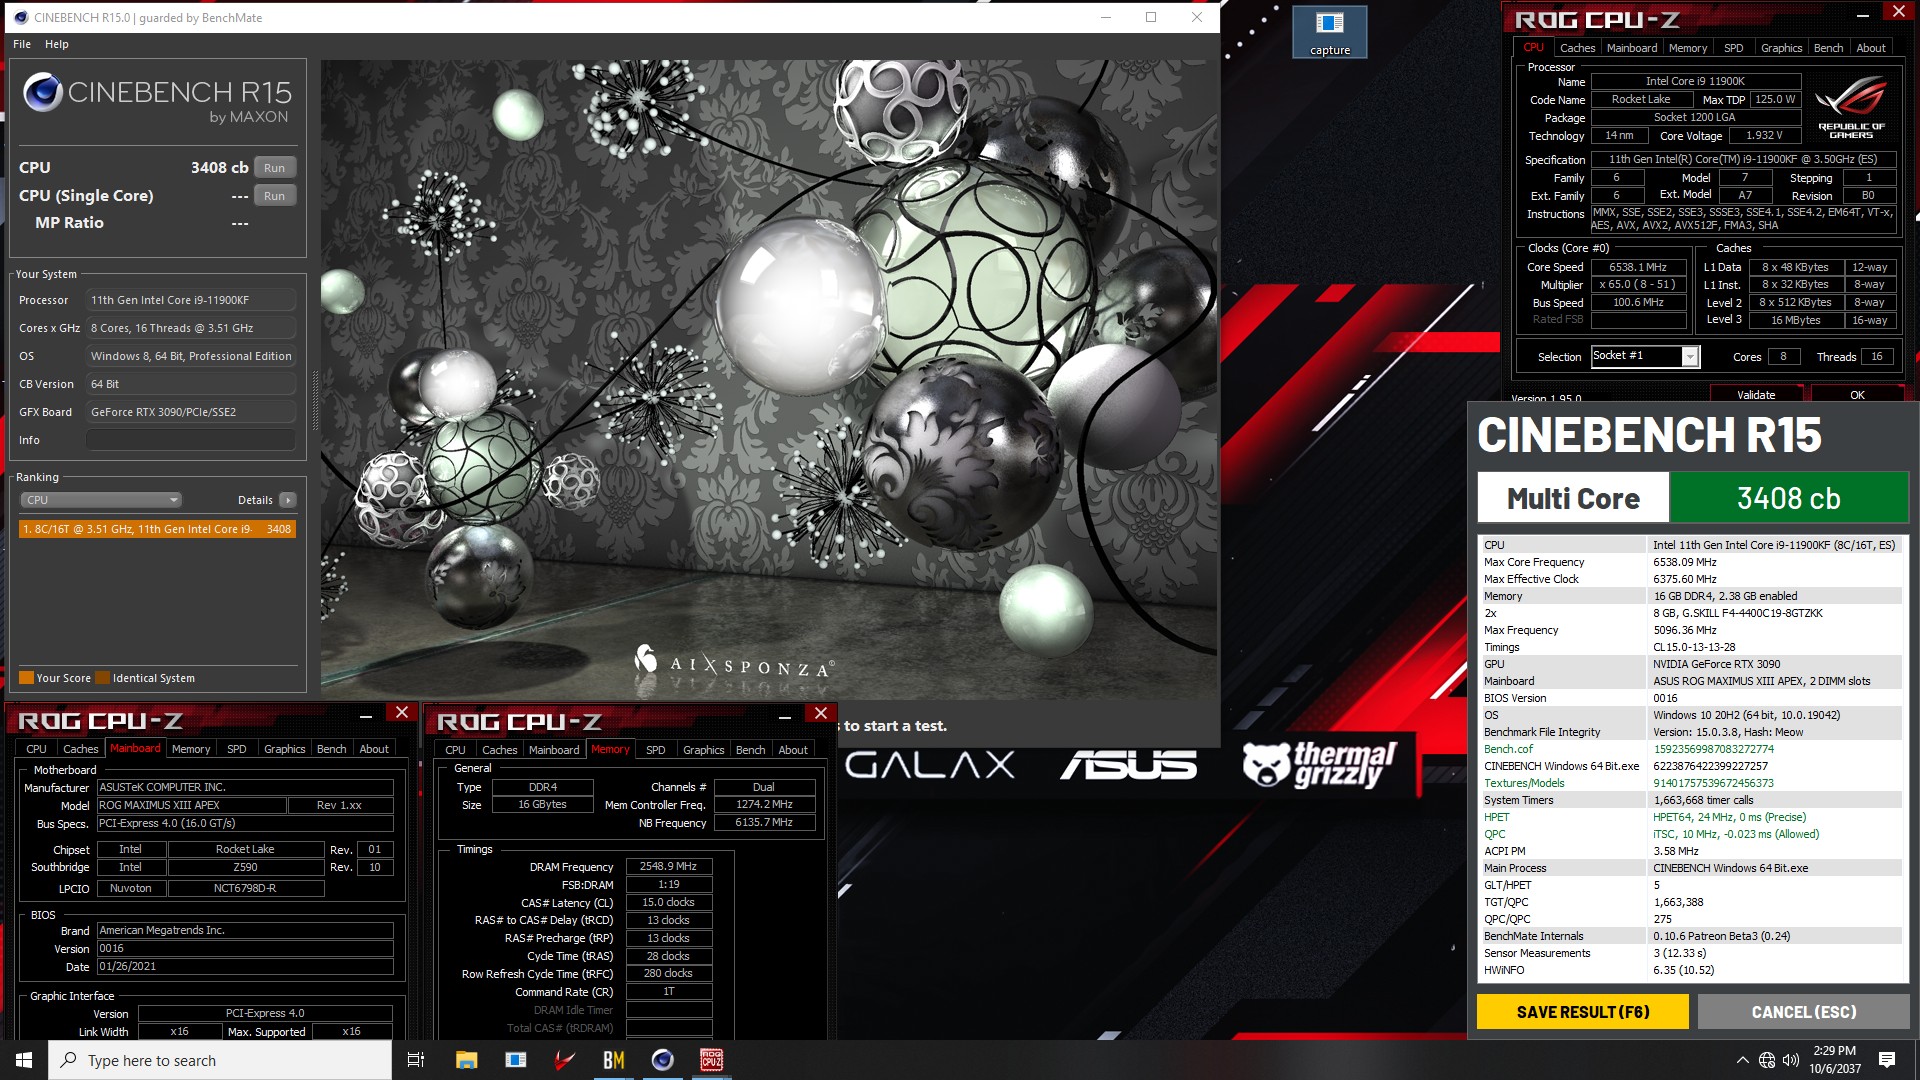
Task: Open the blue window app on the taskbar
Action: click(515, 1060)
